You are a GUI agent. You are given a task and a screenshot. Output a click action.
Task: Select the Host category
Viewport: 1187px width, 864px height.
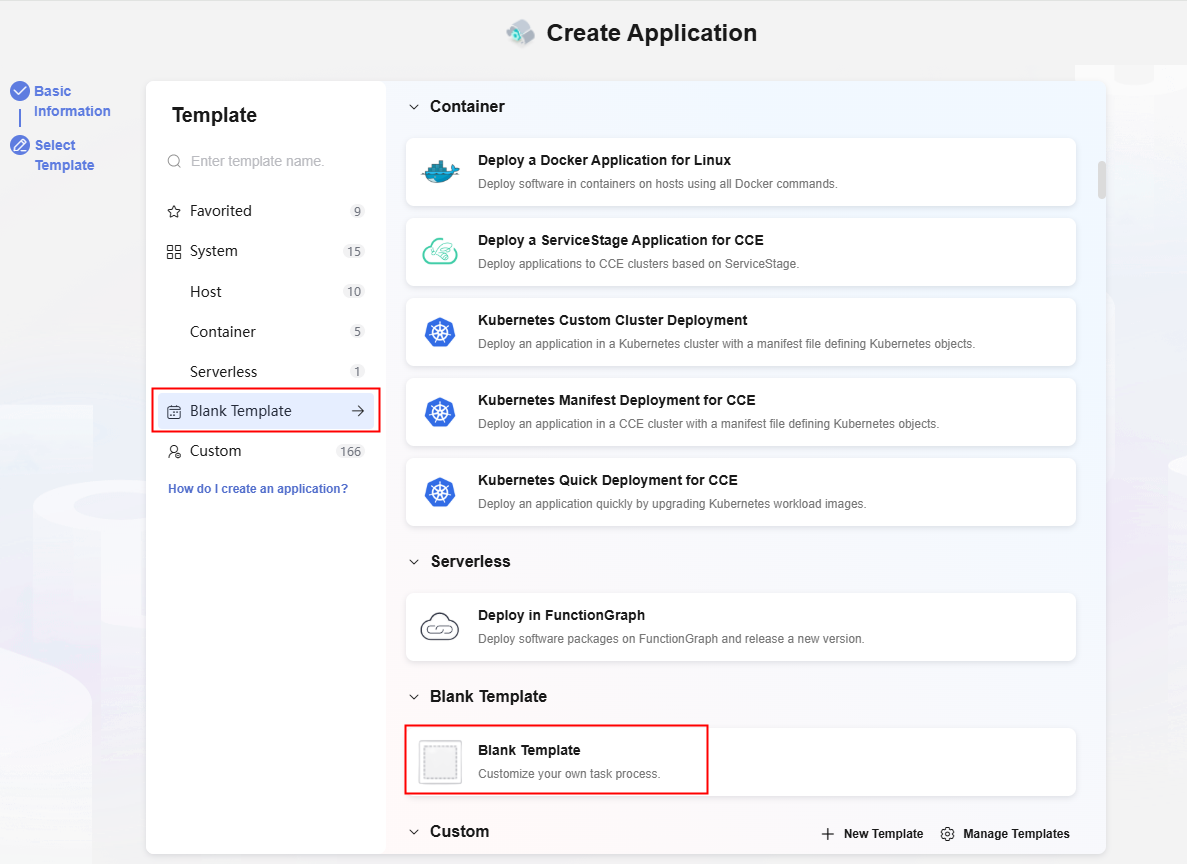pyautogui.click(x=266, y=292)
